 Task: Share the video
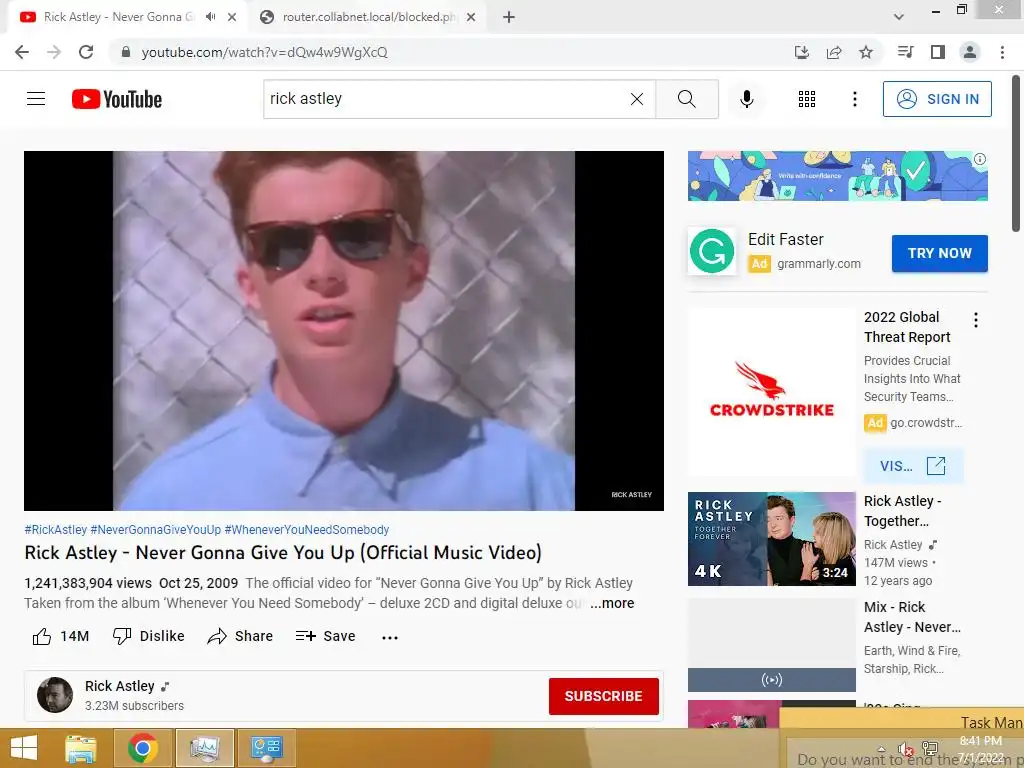tap(240, 636)
